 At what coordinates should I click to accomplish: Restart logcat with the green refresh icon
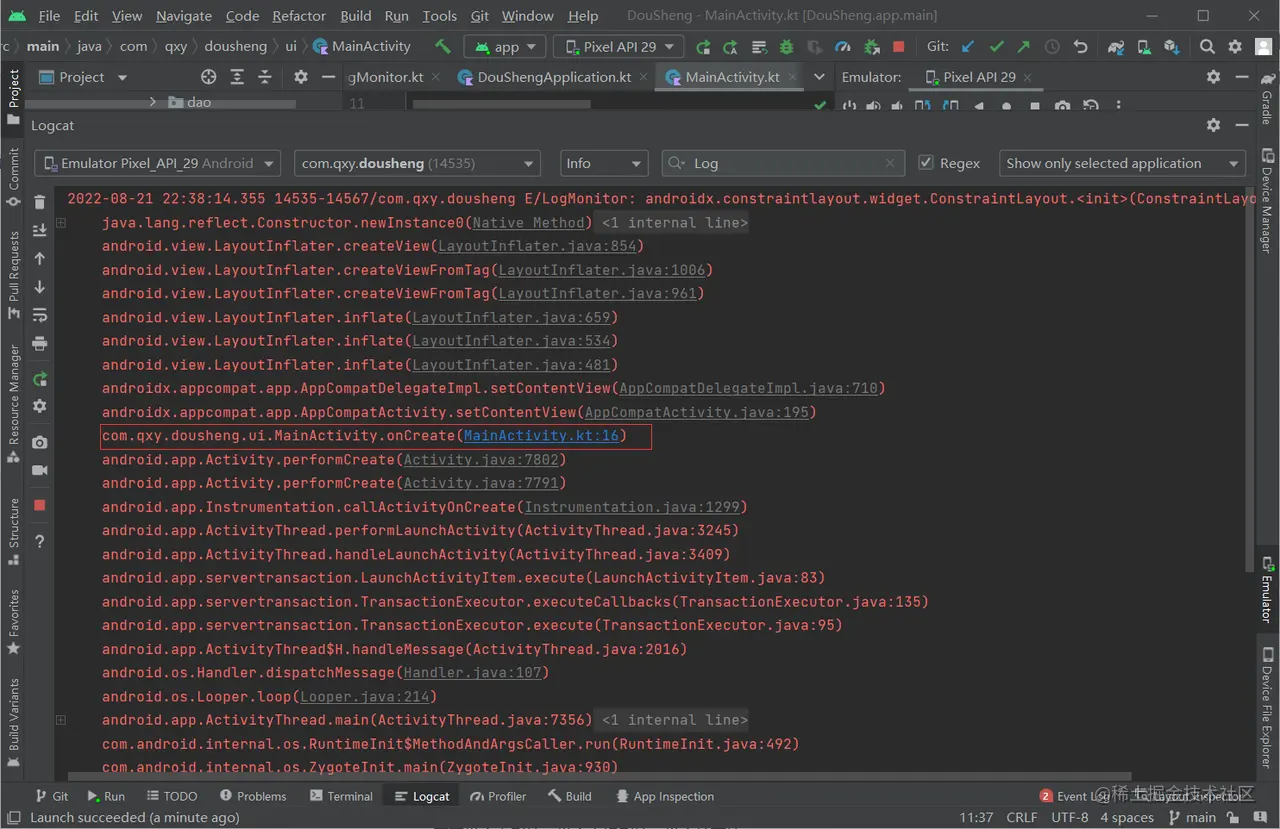[40, 379]
